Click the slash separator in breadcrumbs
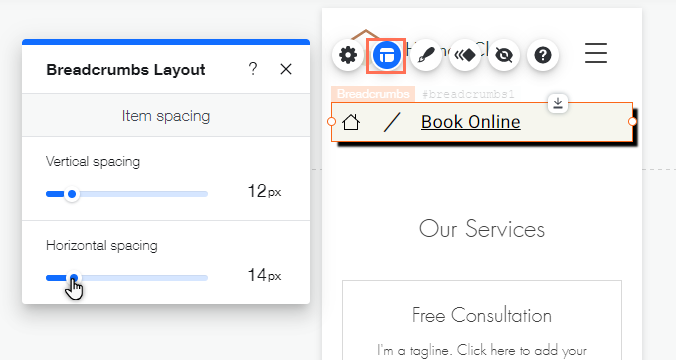 392,122
